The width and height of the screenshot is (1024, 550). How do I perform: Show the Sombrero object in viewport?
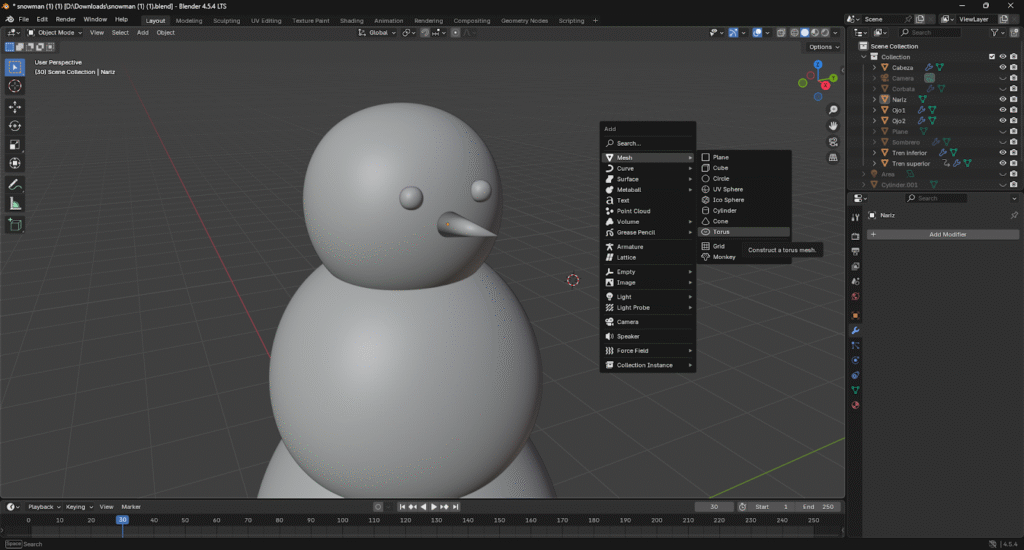point(1002,142)
